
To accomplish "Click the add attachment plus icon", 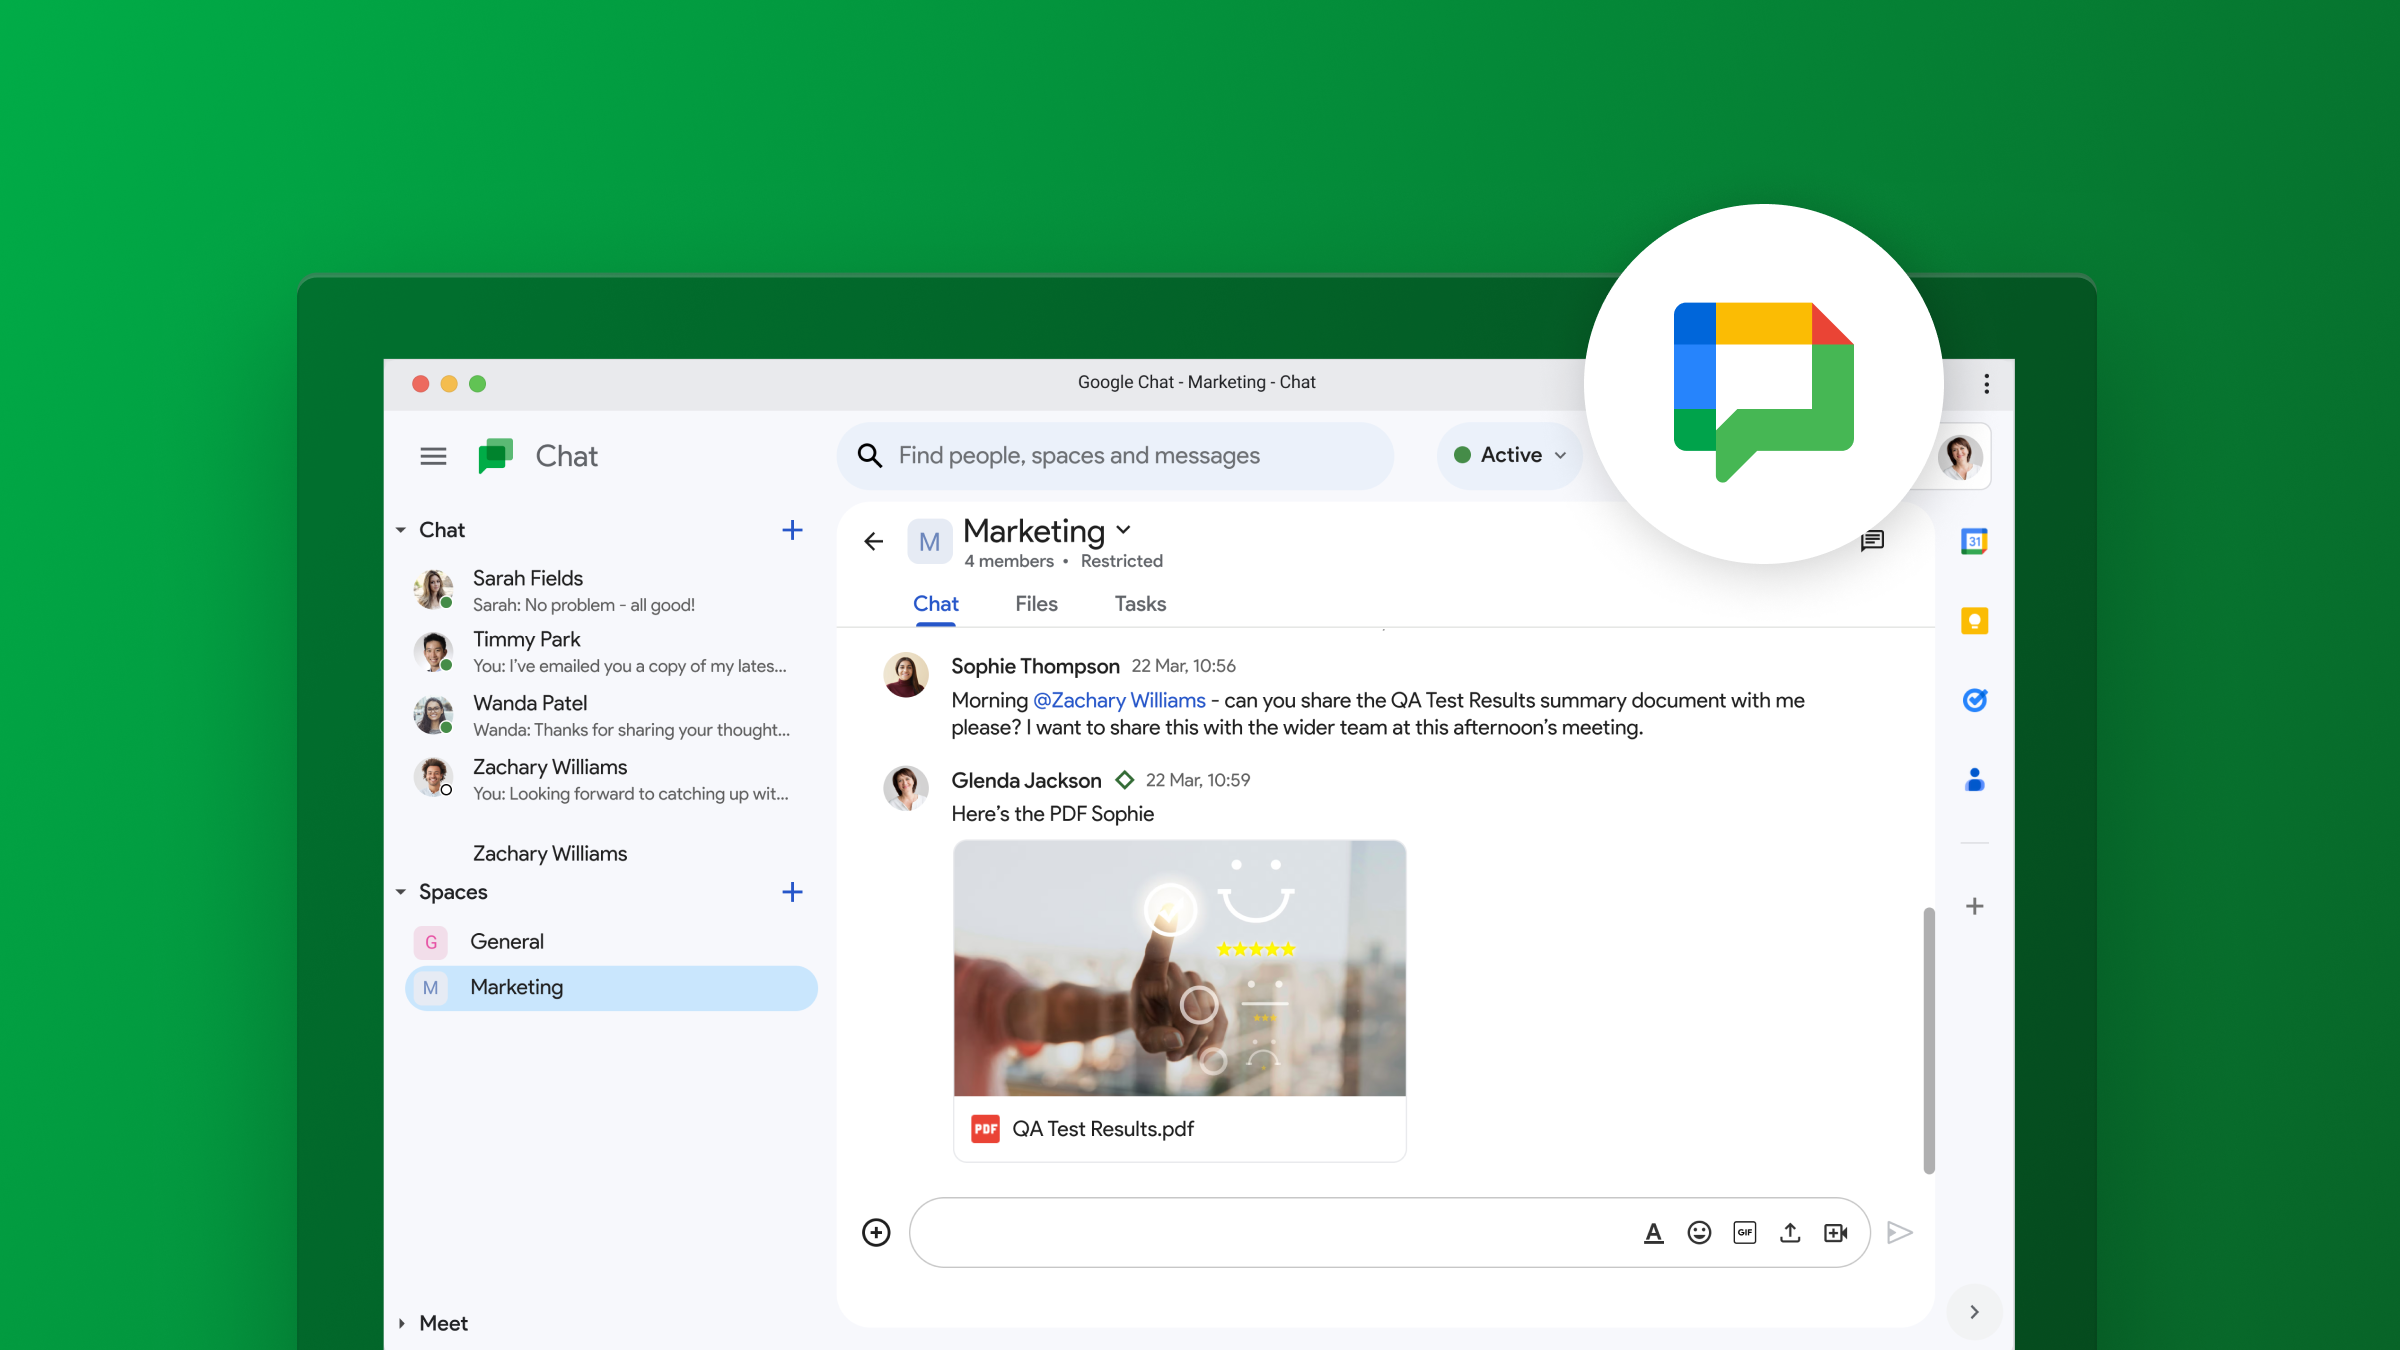I will (877, 1233).
